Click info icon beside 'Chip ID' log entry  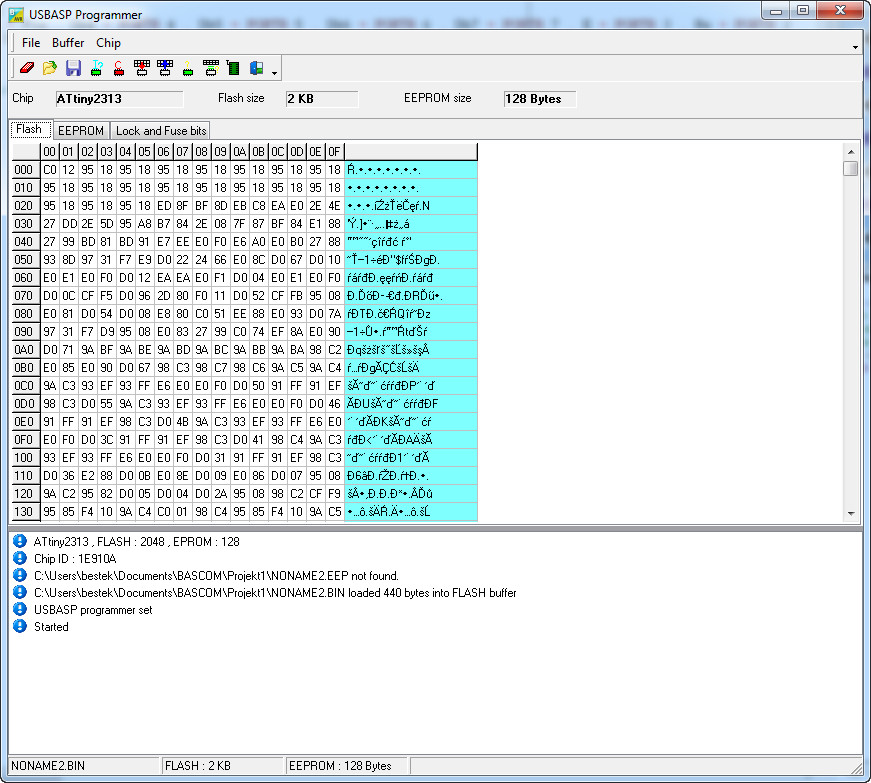click(x=20, y=558)
